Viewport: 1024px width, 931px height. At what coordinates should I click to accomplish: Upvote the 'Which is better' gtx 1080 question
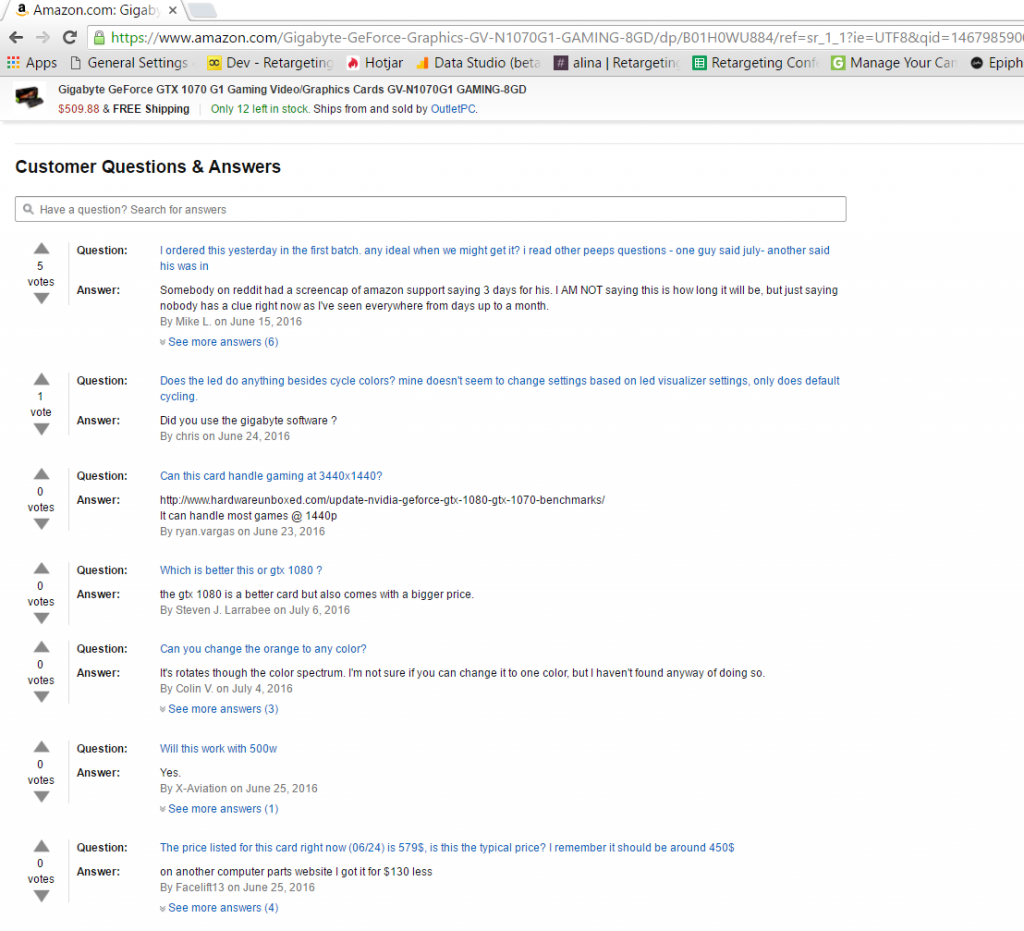click(41, 569)
